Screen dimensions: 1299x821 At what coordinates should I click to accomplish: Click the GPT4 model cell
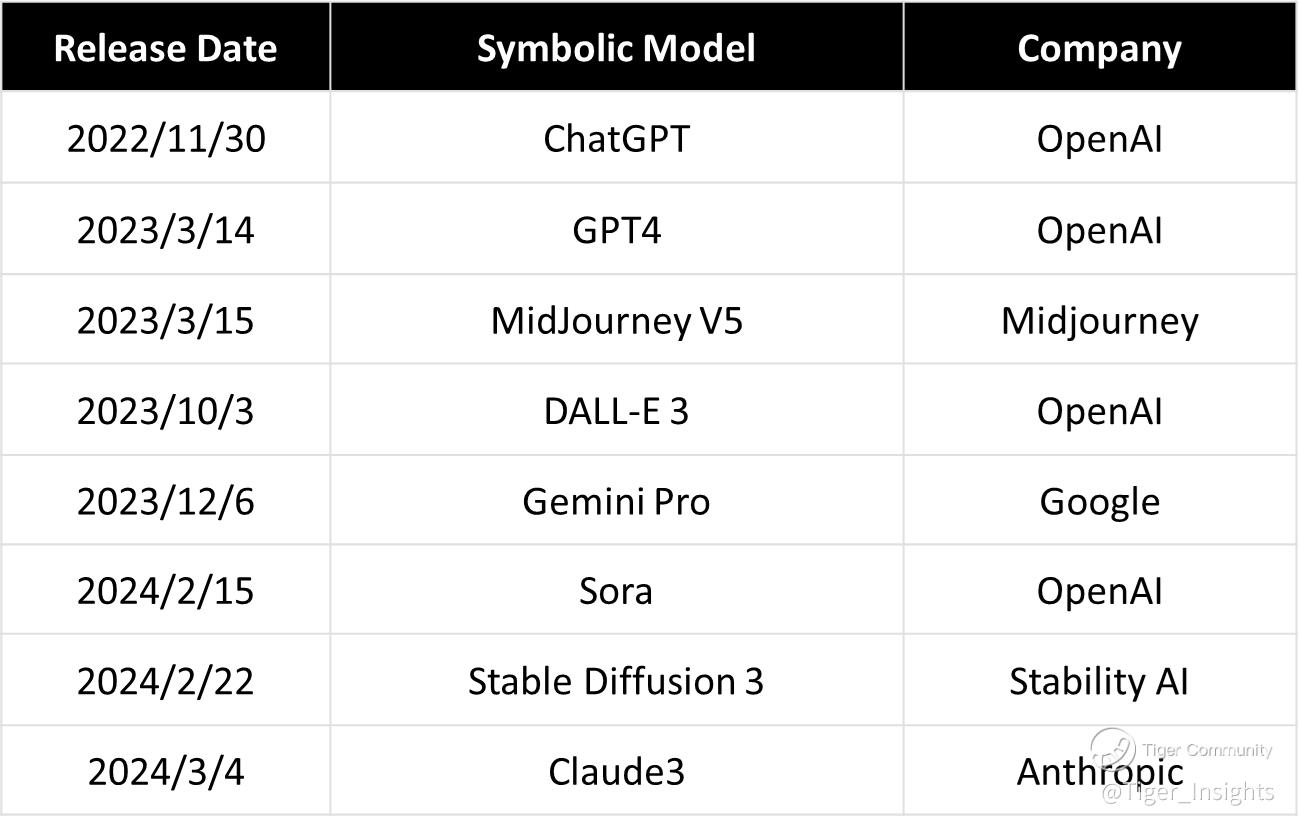click(x=616, y=230)
